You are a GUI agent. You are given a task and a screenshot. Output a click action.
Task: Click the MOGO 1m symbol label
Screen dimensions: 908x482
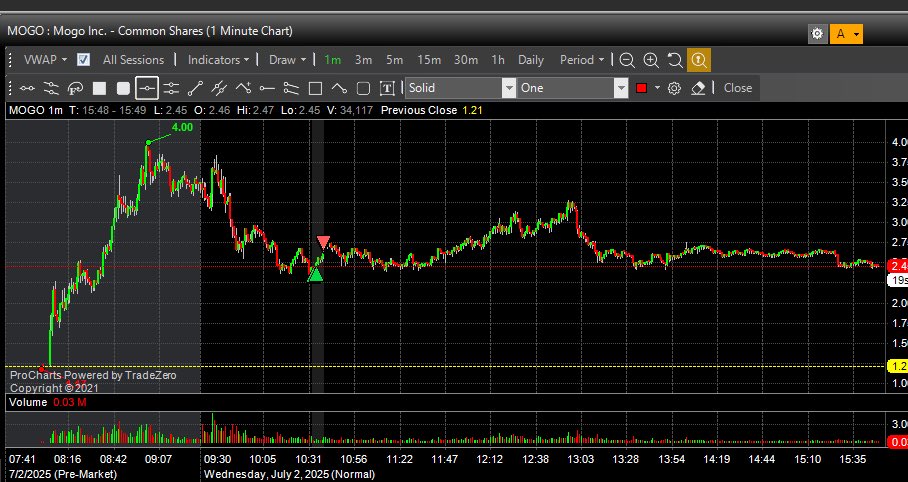pos(36,110)
